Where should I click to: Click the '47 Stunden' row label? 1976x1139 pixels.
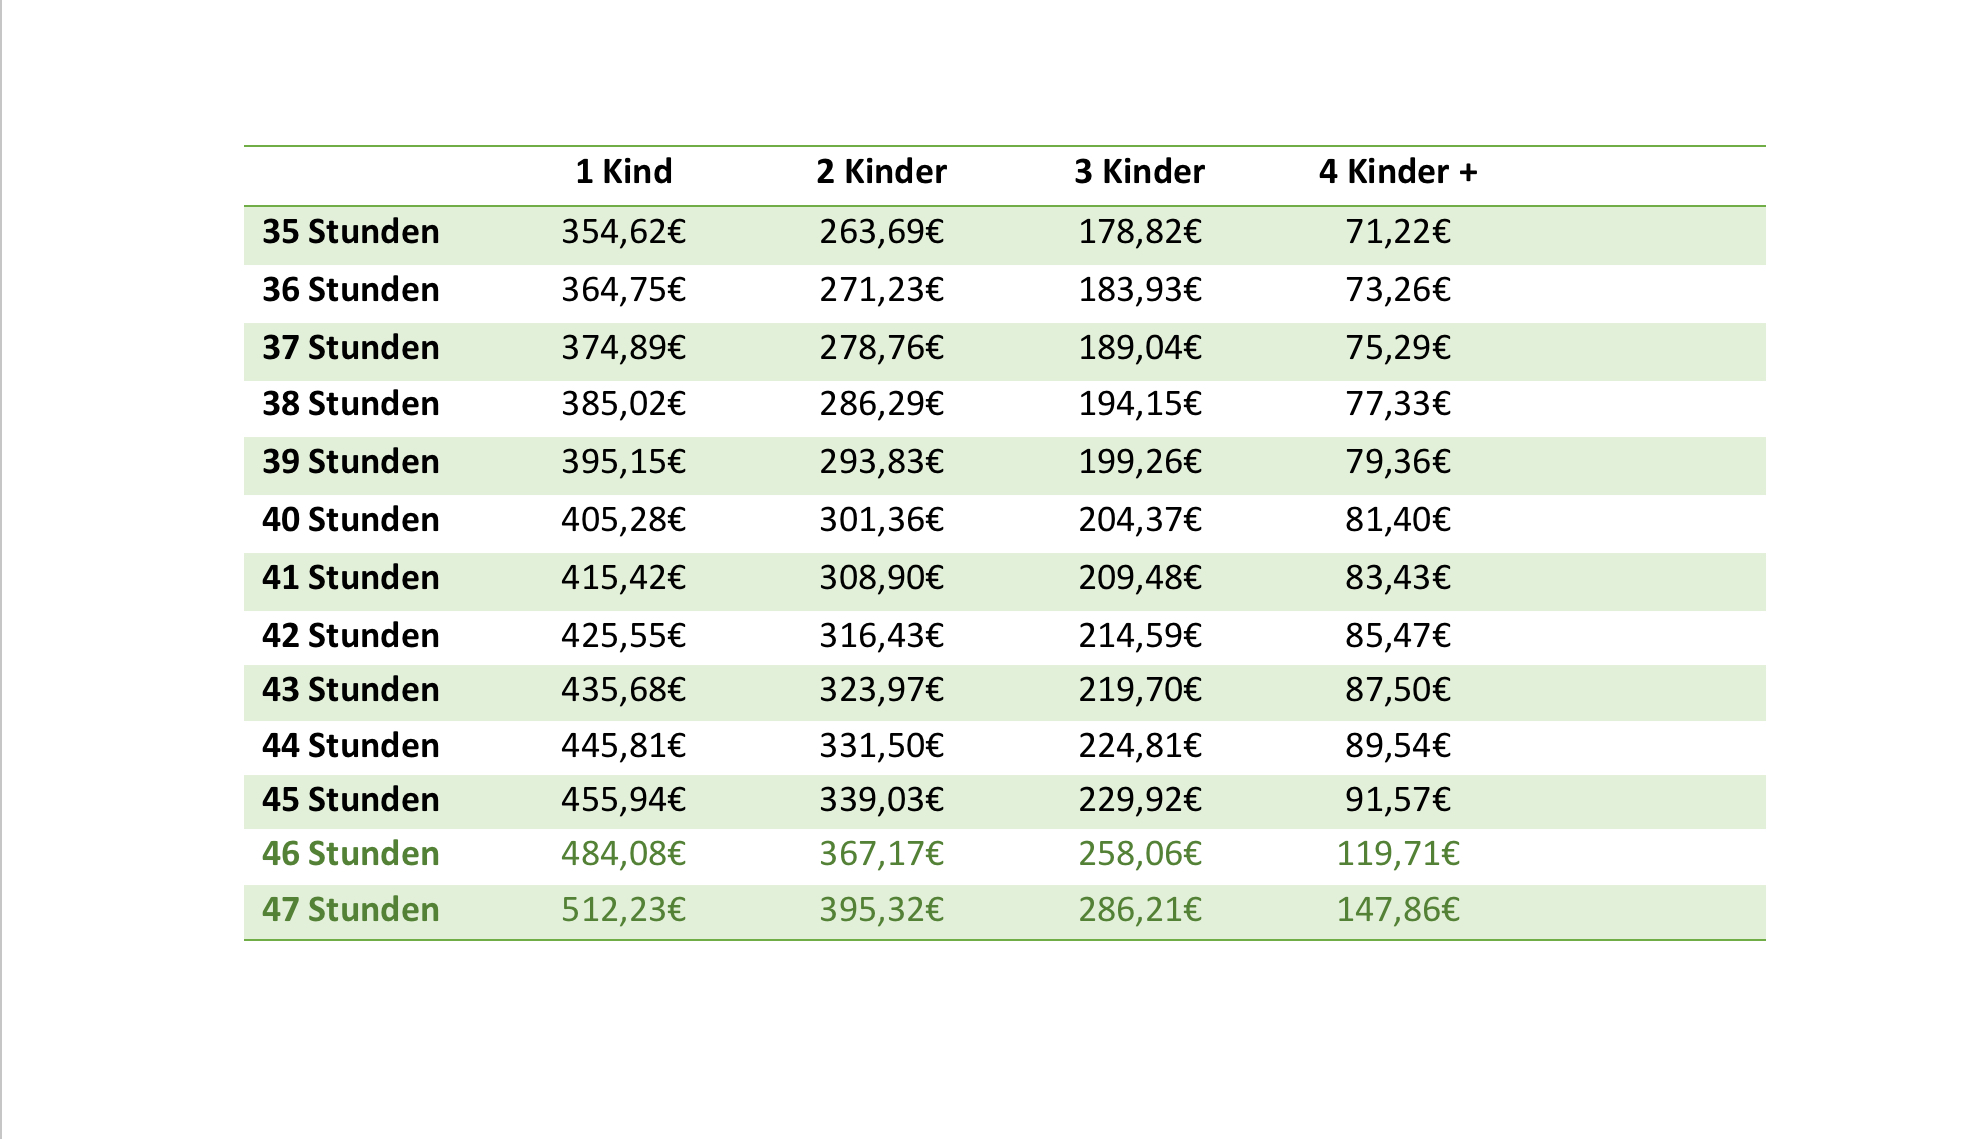351,910
